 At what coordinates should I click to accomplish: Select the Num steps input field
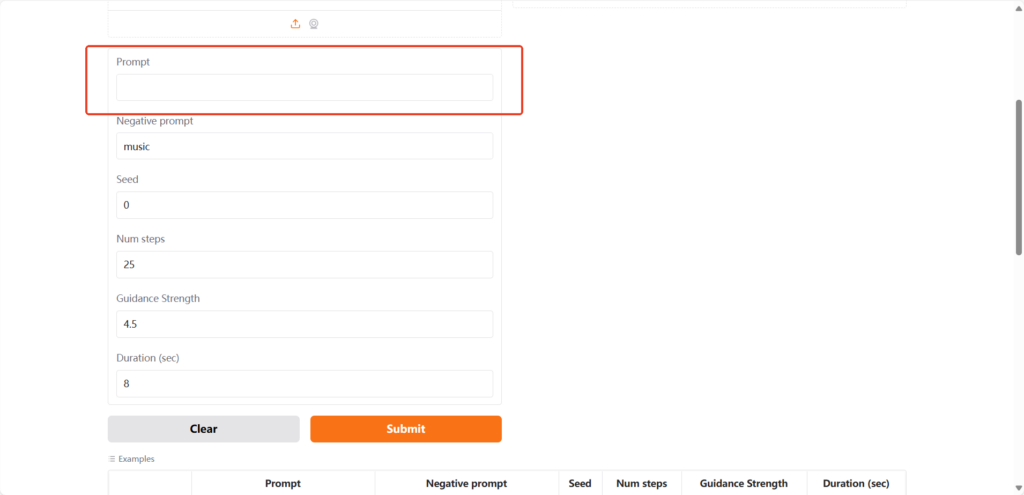[x=304, y=265]
